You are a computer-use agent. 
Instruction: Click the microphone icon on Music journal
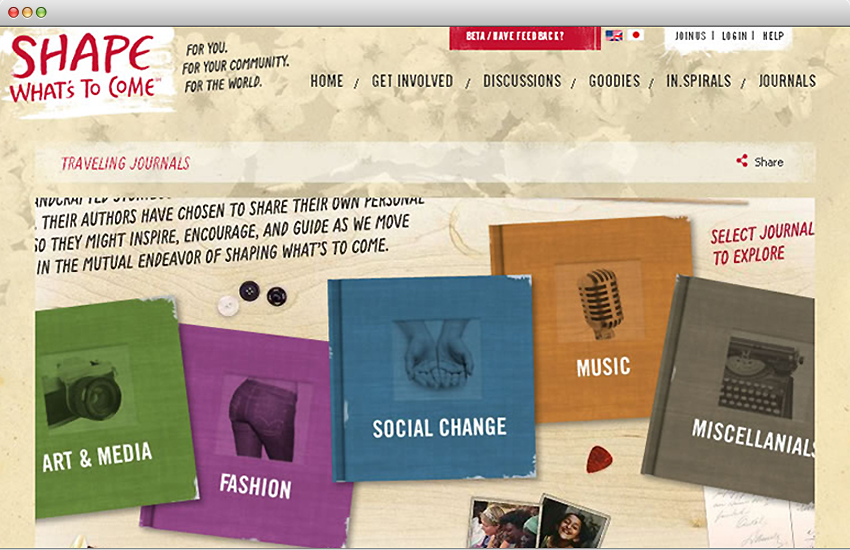click(x=599, y=303)
